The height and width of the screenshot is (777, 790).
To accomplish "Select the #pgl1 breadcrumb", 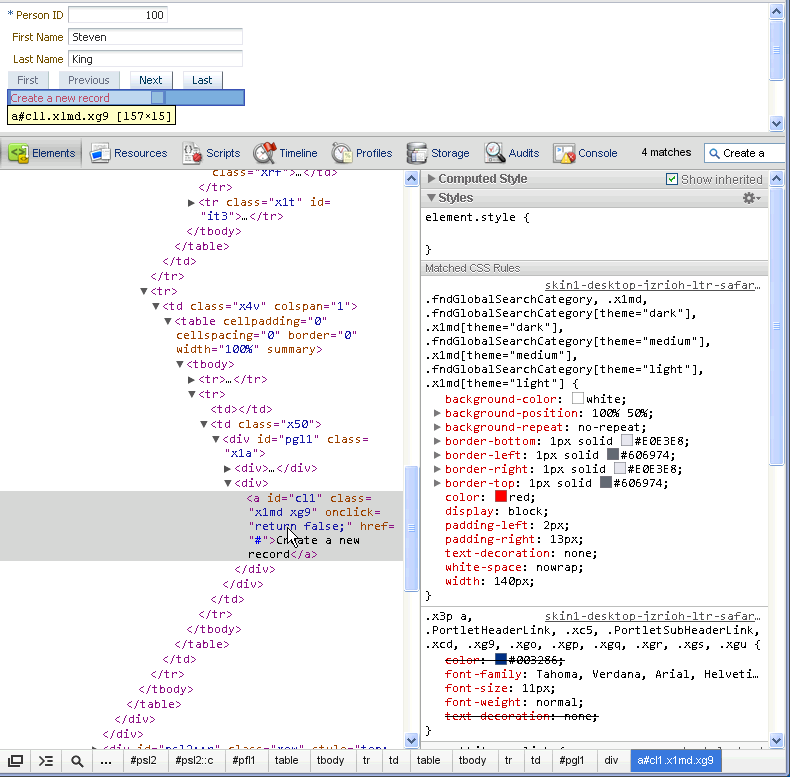I will (x=571, y=760).
